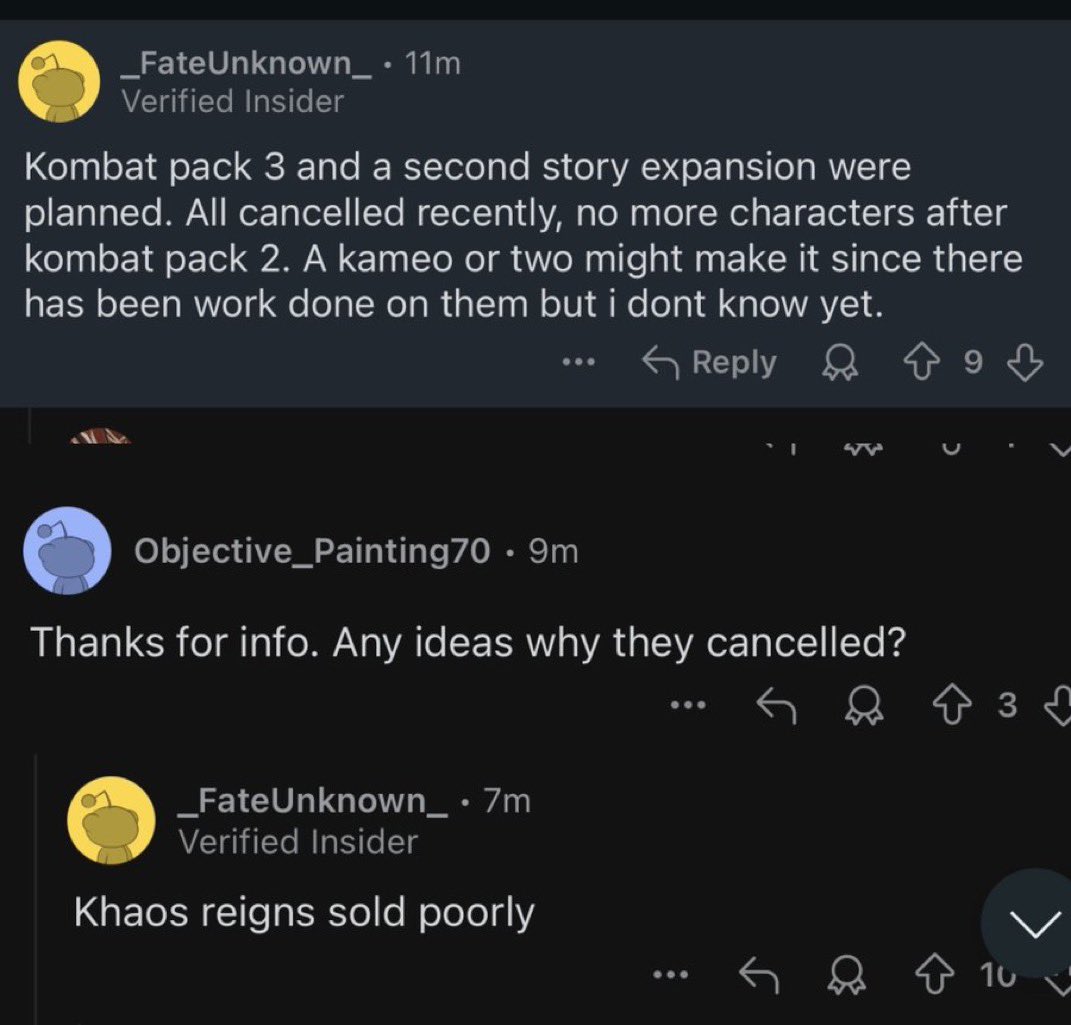View Objective_Painting70's blue avatar

click(67, 550)
